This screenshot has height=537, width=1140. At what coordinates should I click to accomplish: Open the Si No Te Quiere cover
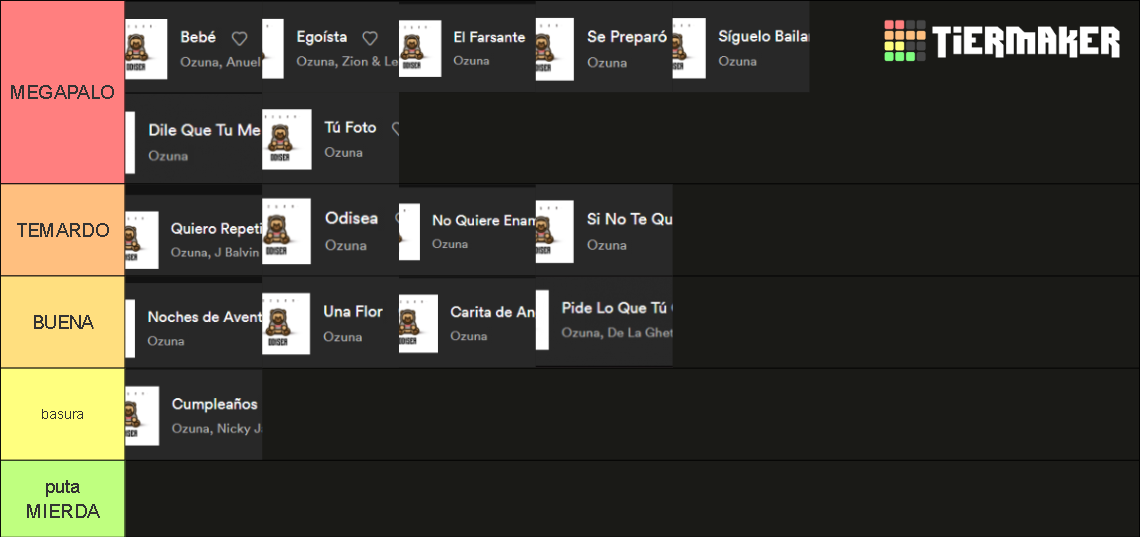click(x=555, y=232)
